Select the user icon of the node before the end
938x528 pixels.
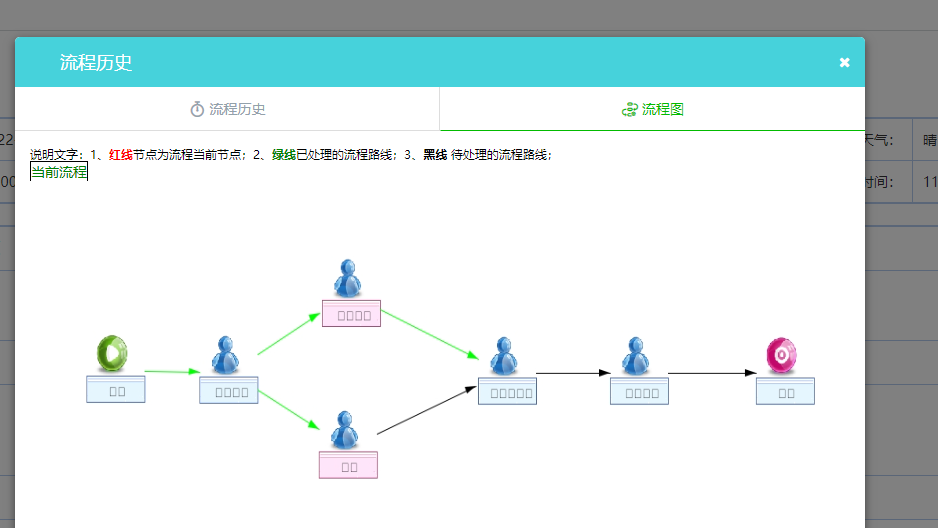click(635, 356)
